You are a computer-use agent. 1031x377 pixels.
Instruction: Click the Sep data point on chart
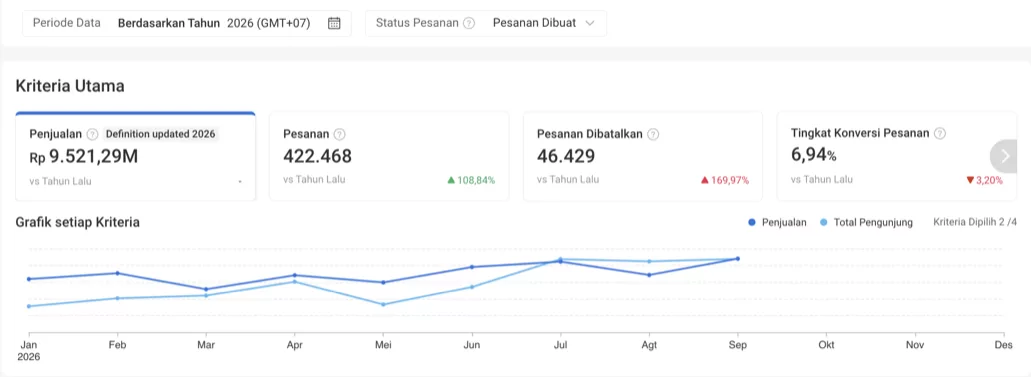pos(737,259)
